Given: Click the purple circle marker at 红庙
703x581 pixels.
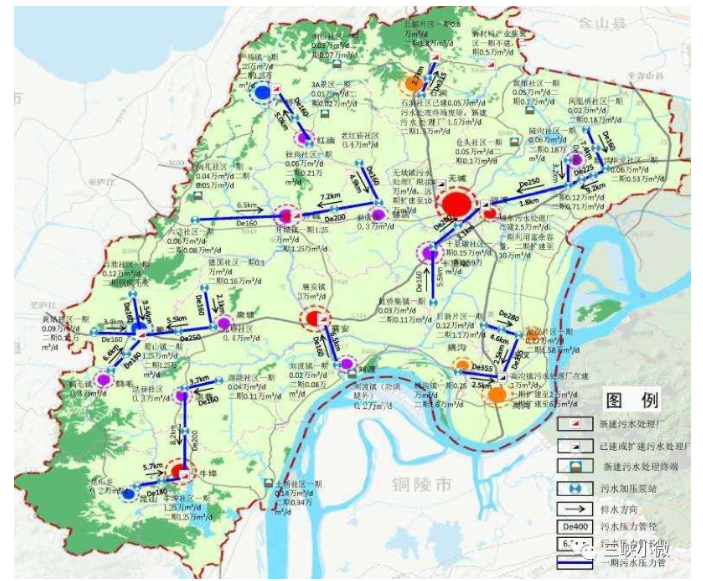Looking at the screenshot, I should point(303,137).
